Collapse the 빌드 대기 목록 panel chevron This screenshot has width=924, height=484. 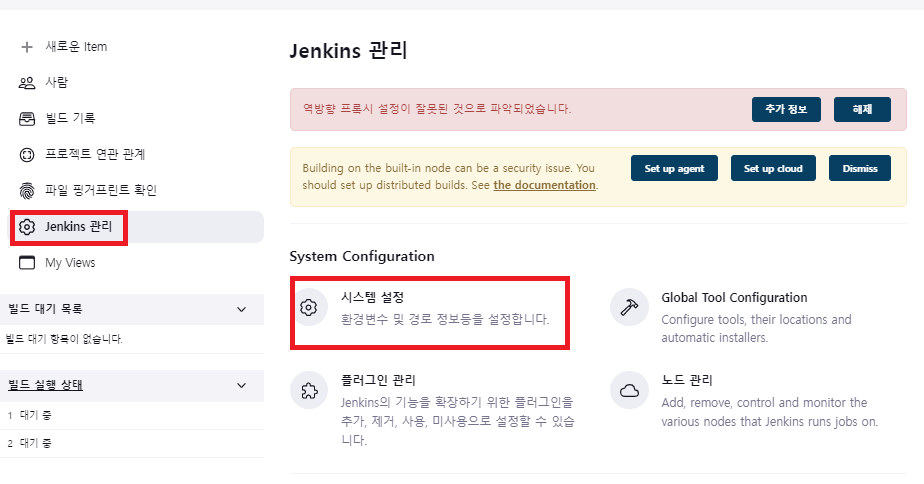(241, 309)
